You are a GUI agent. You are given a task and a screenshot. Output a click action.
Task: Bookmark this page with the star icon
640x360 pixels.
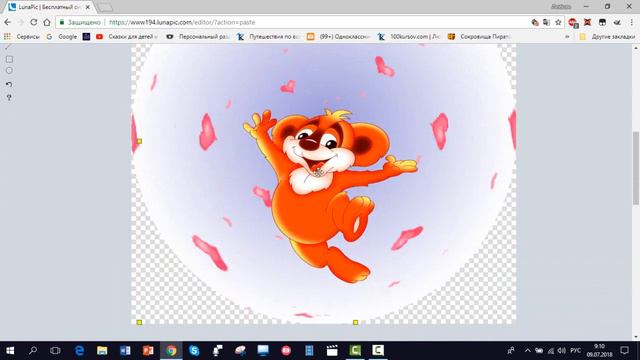[x=558, y=22]
